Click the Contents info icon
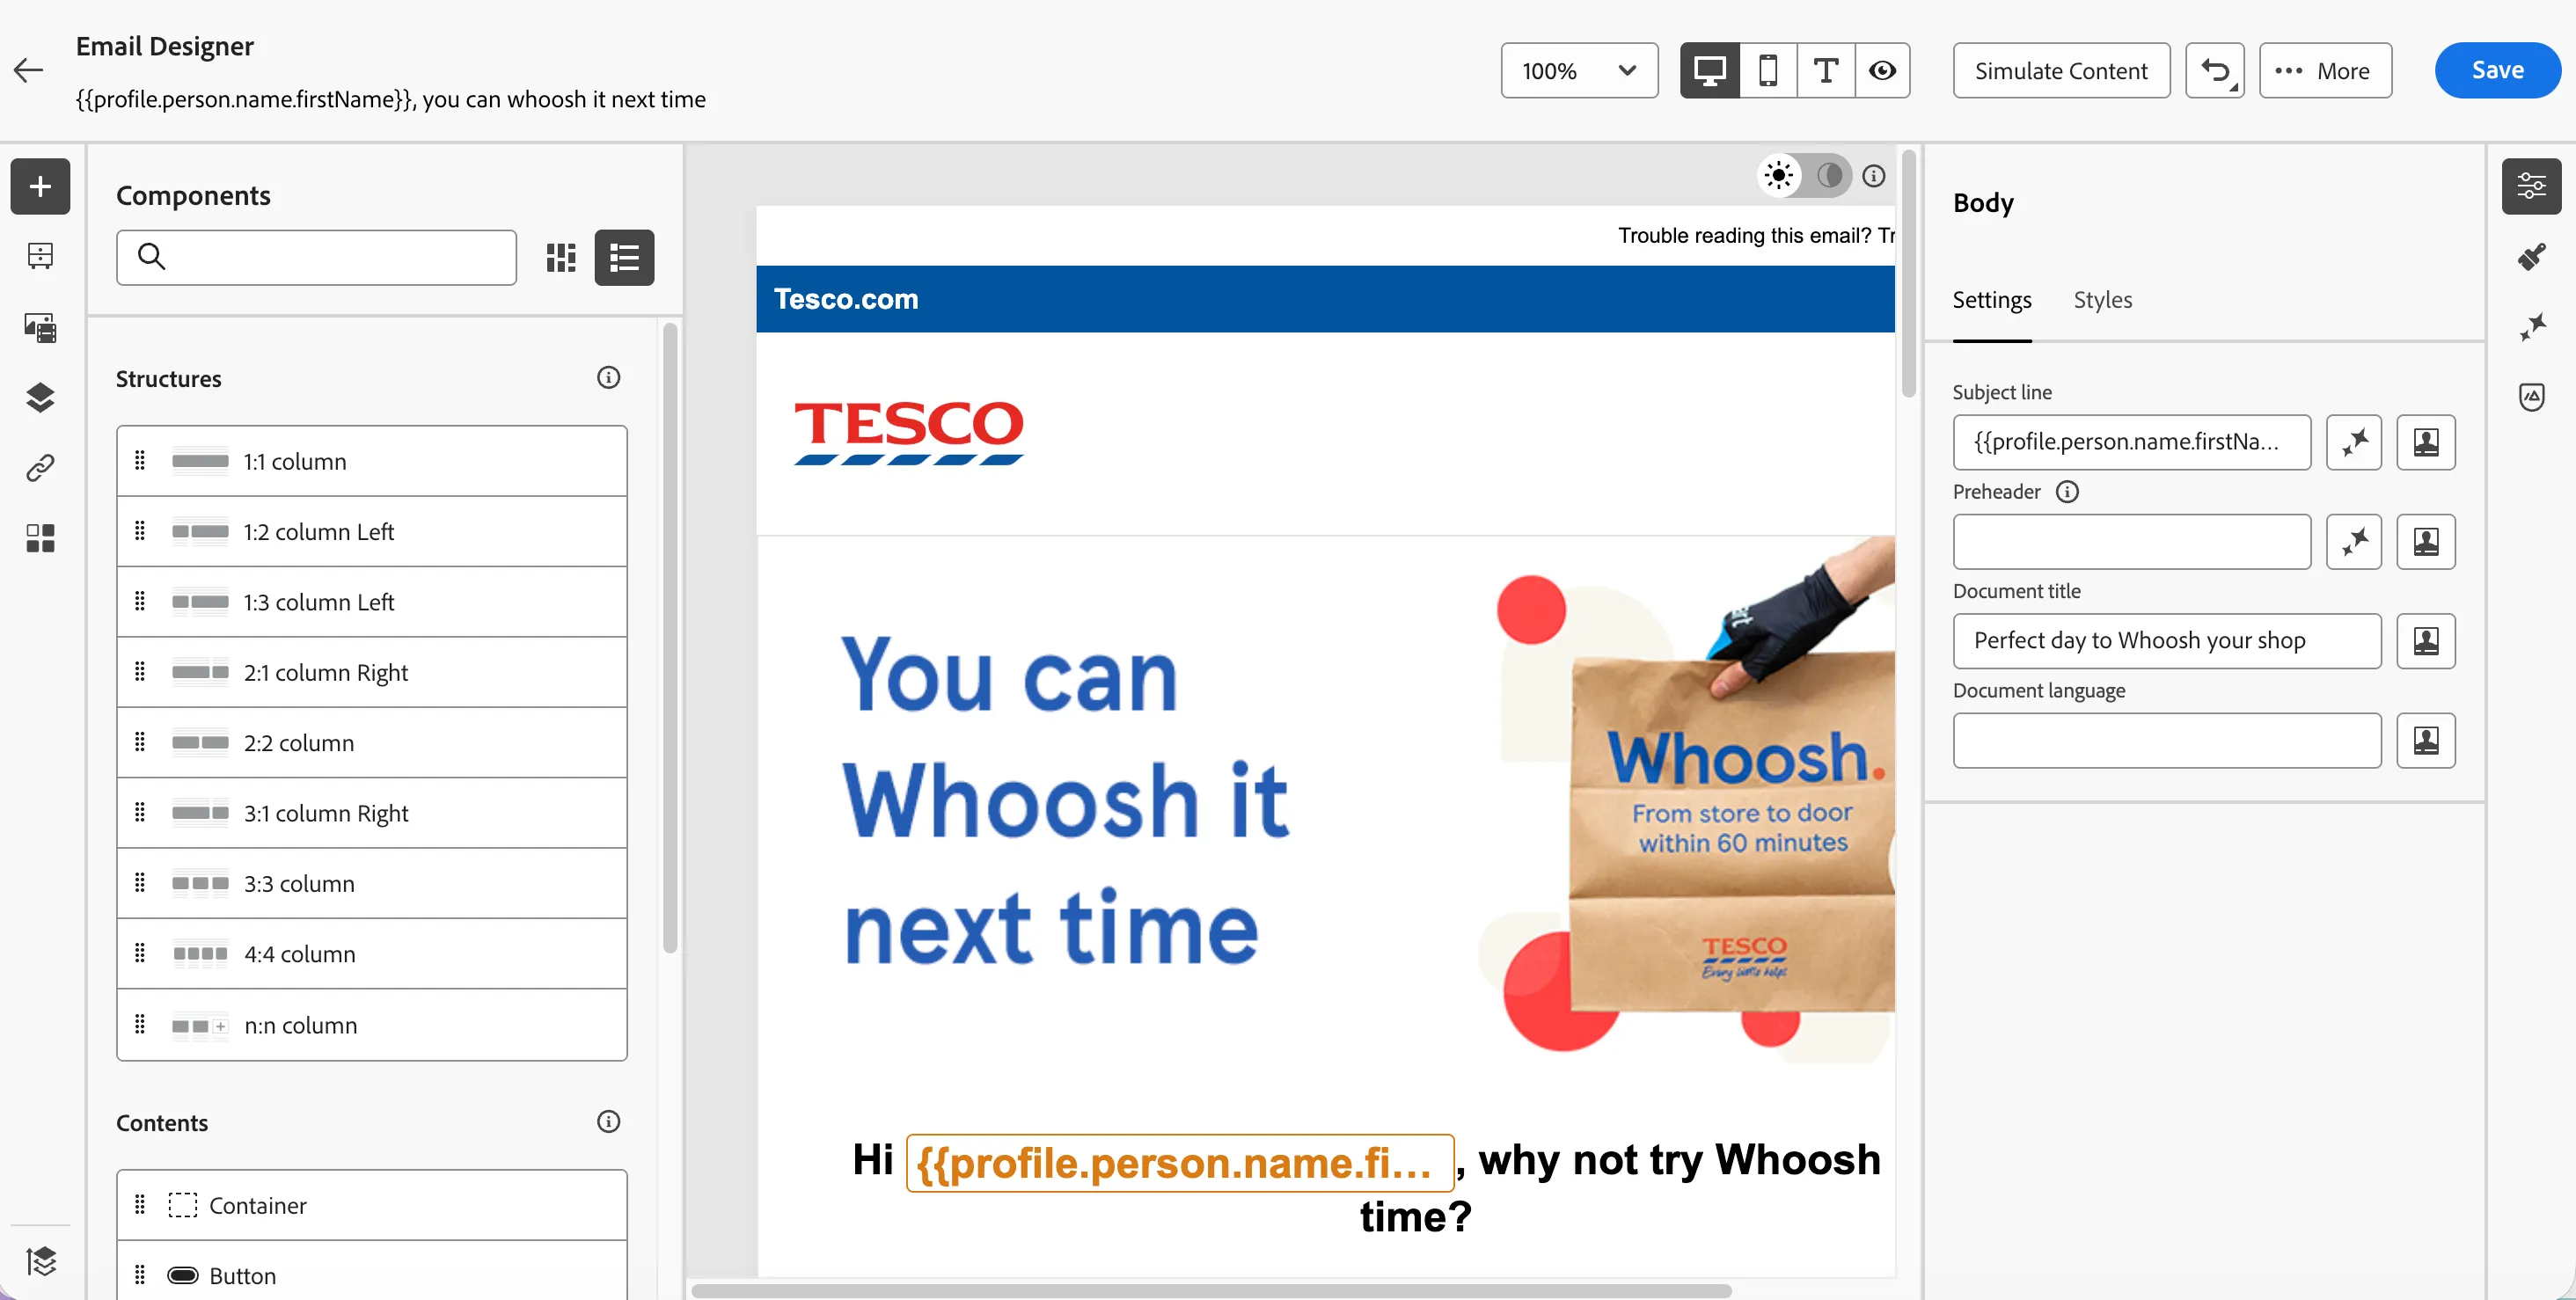Image resolution: width=2576 pixels, height=1300 pixels. pos(608,1122)
